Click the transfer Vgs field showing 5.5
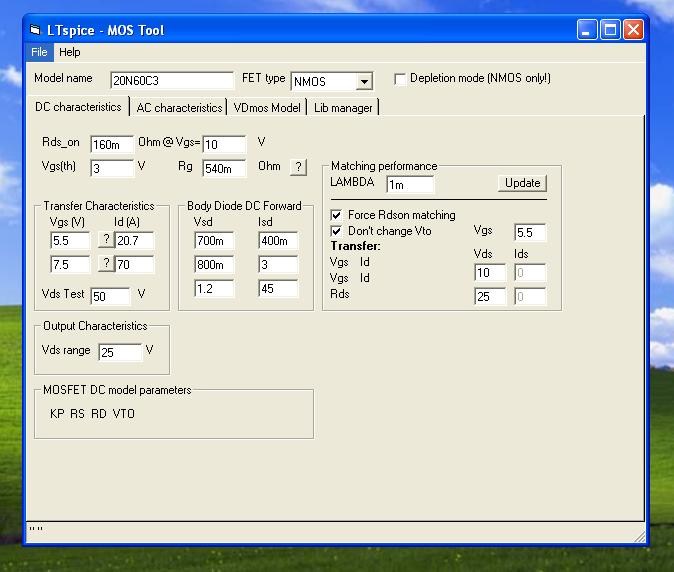The image size is (674, 572). [x=70, y=240]
